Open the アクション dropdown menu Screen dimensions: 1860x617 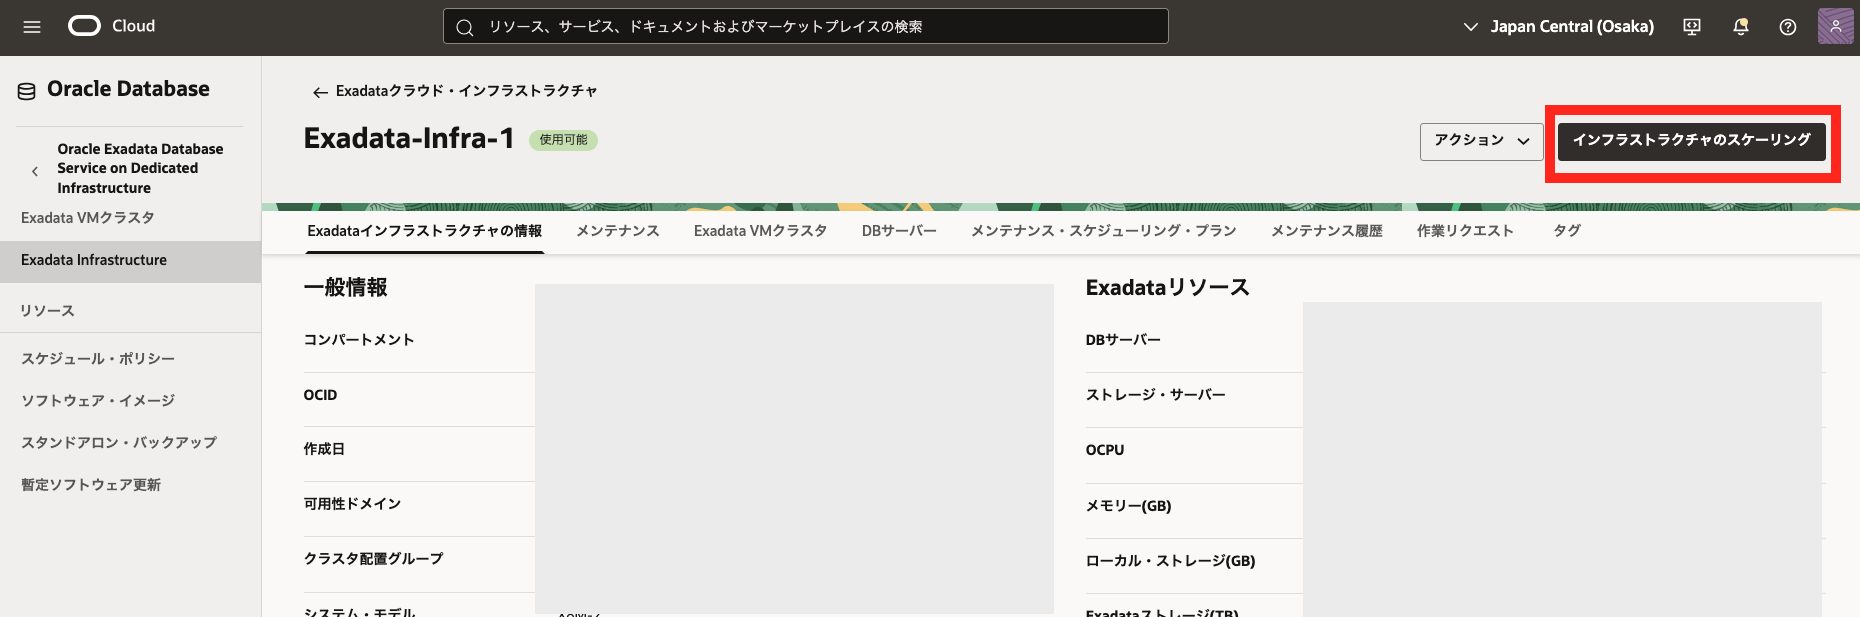tap(1481, 141)
